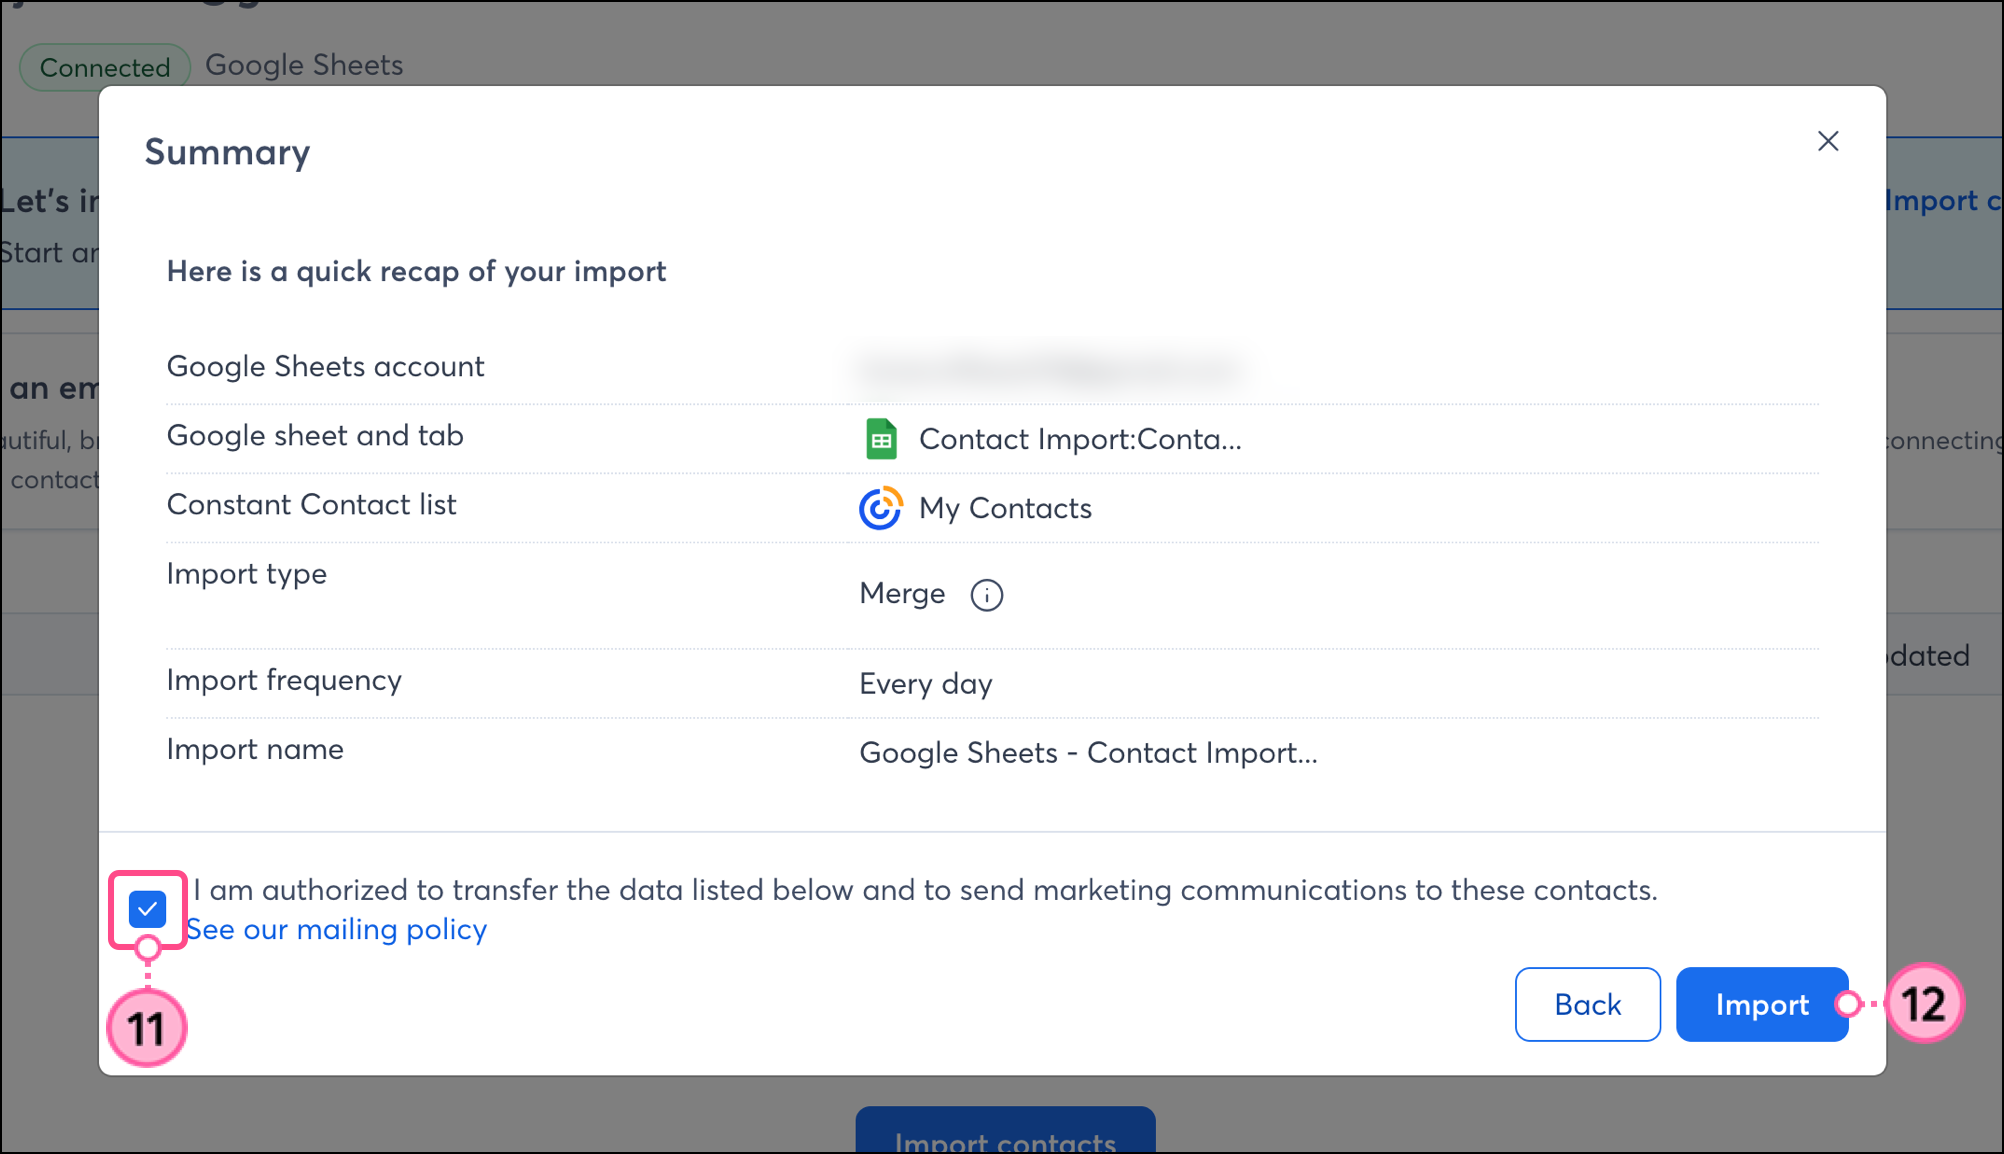Select the 'My Contacts' list value
This screenshot has height=1154, width=2004.
coord(1005,508)
